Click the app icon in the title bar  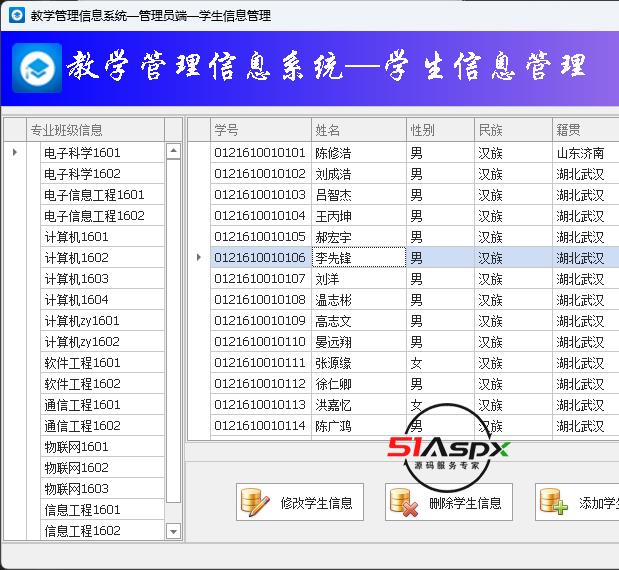17,15
